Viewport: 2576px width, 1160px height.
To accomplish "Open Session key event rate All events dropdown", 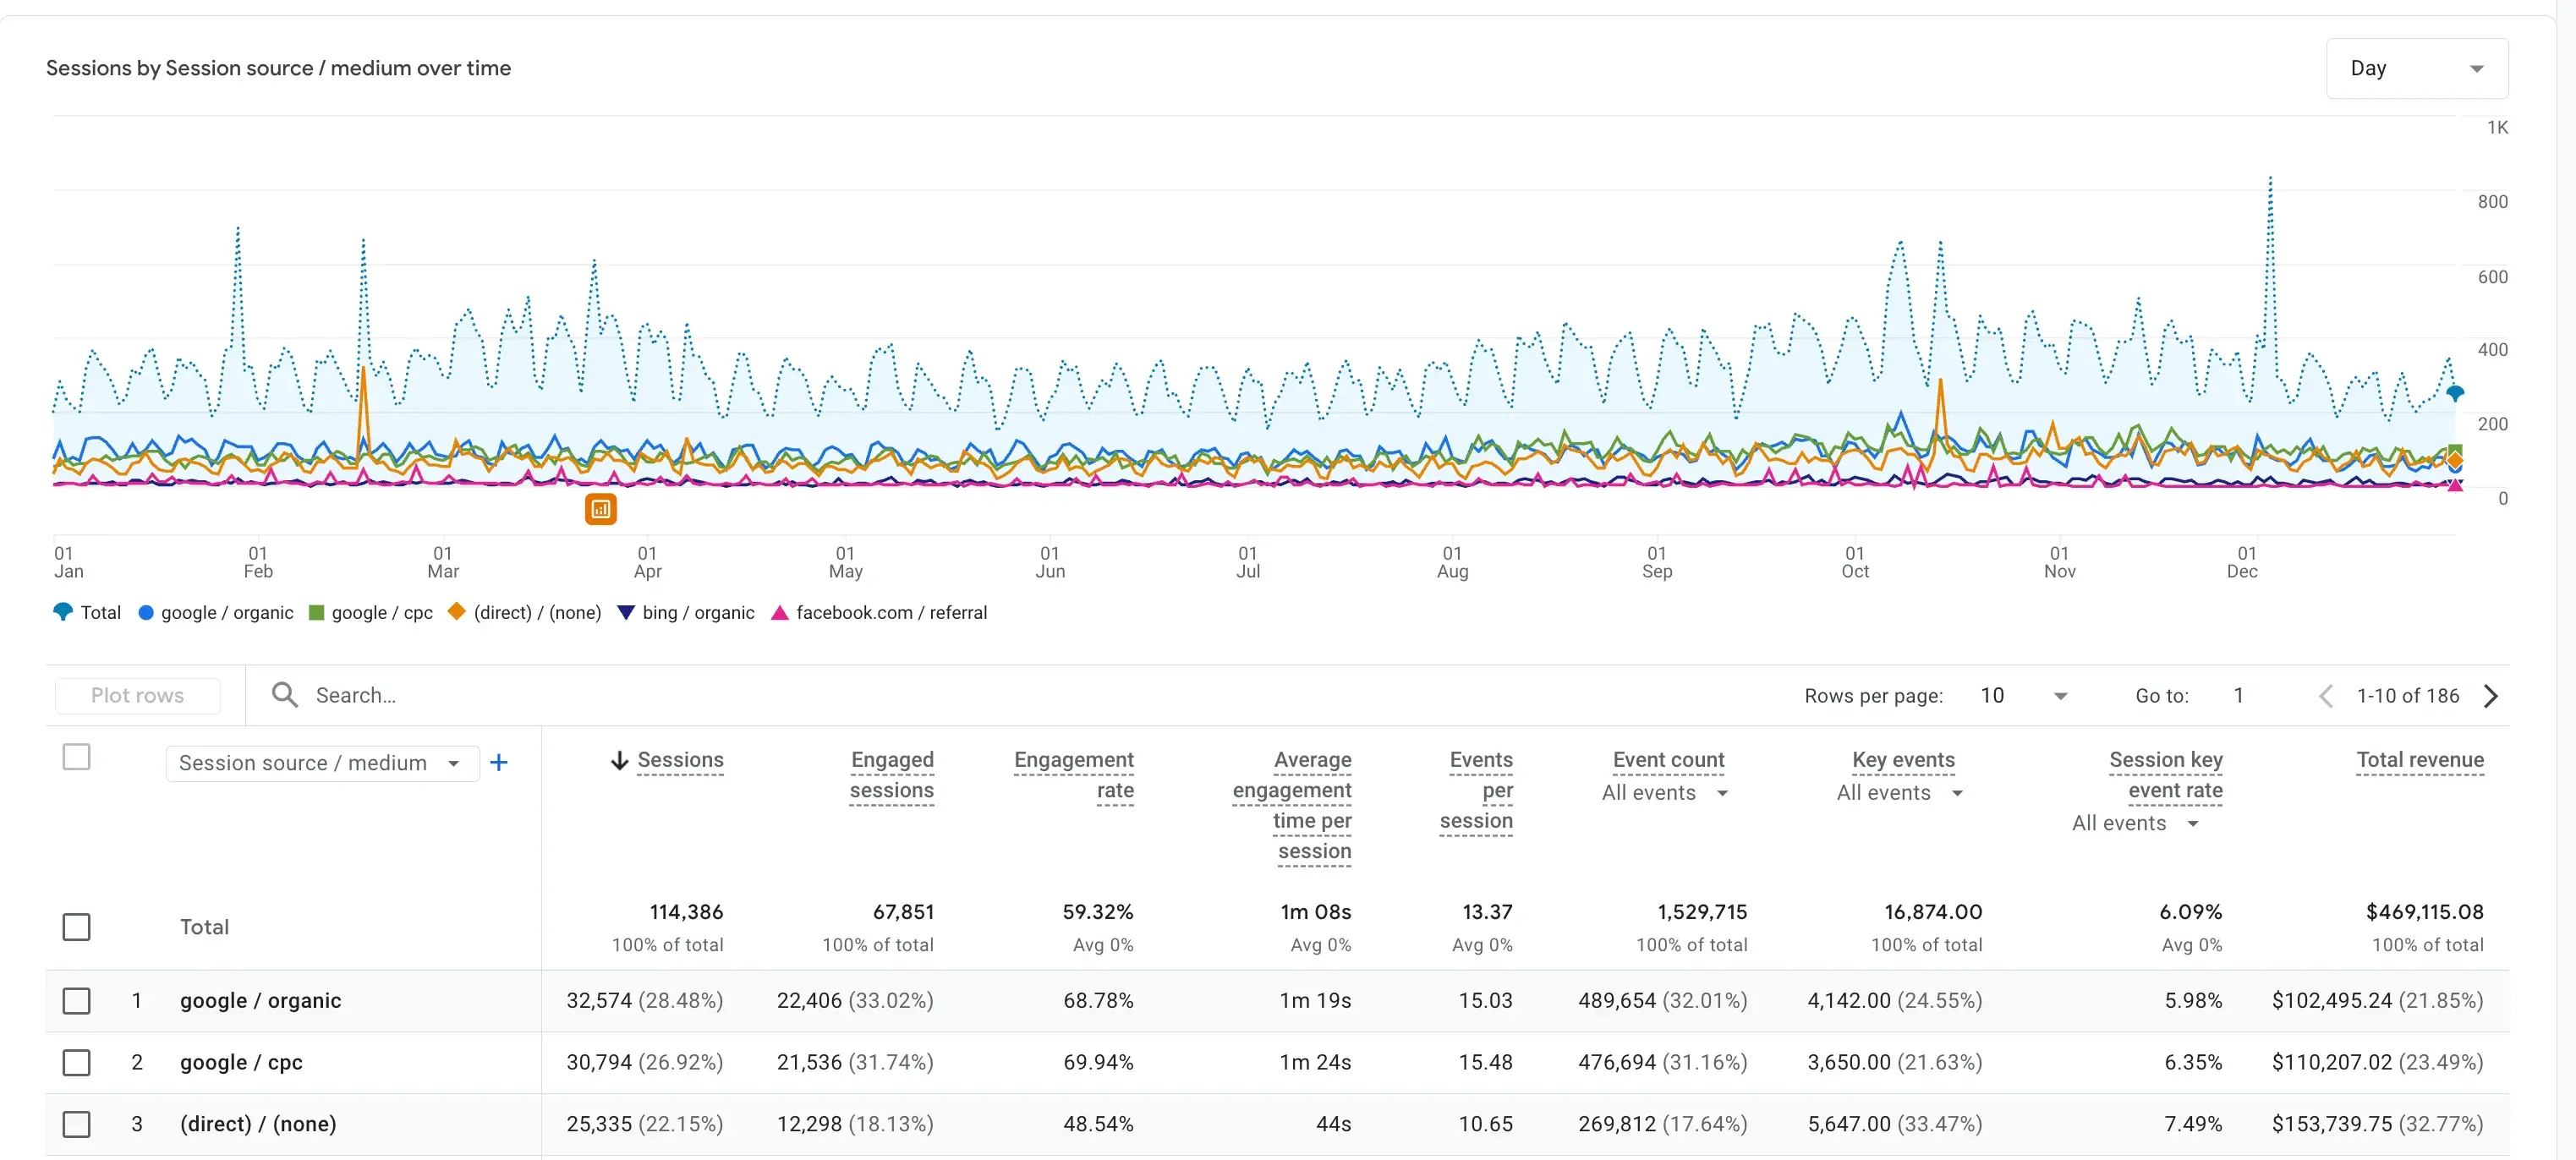I will click(x=2135, y=823).
